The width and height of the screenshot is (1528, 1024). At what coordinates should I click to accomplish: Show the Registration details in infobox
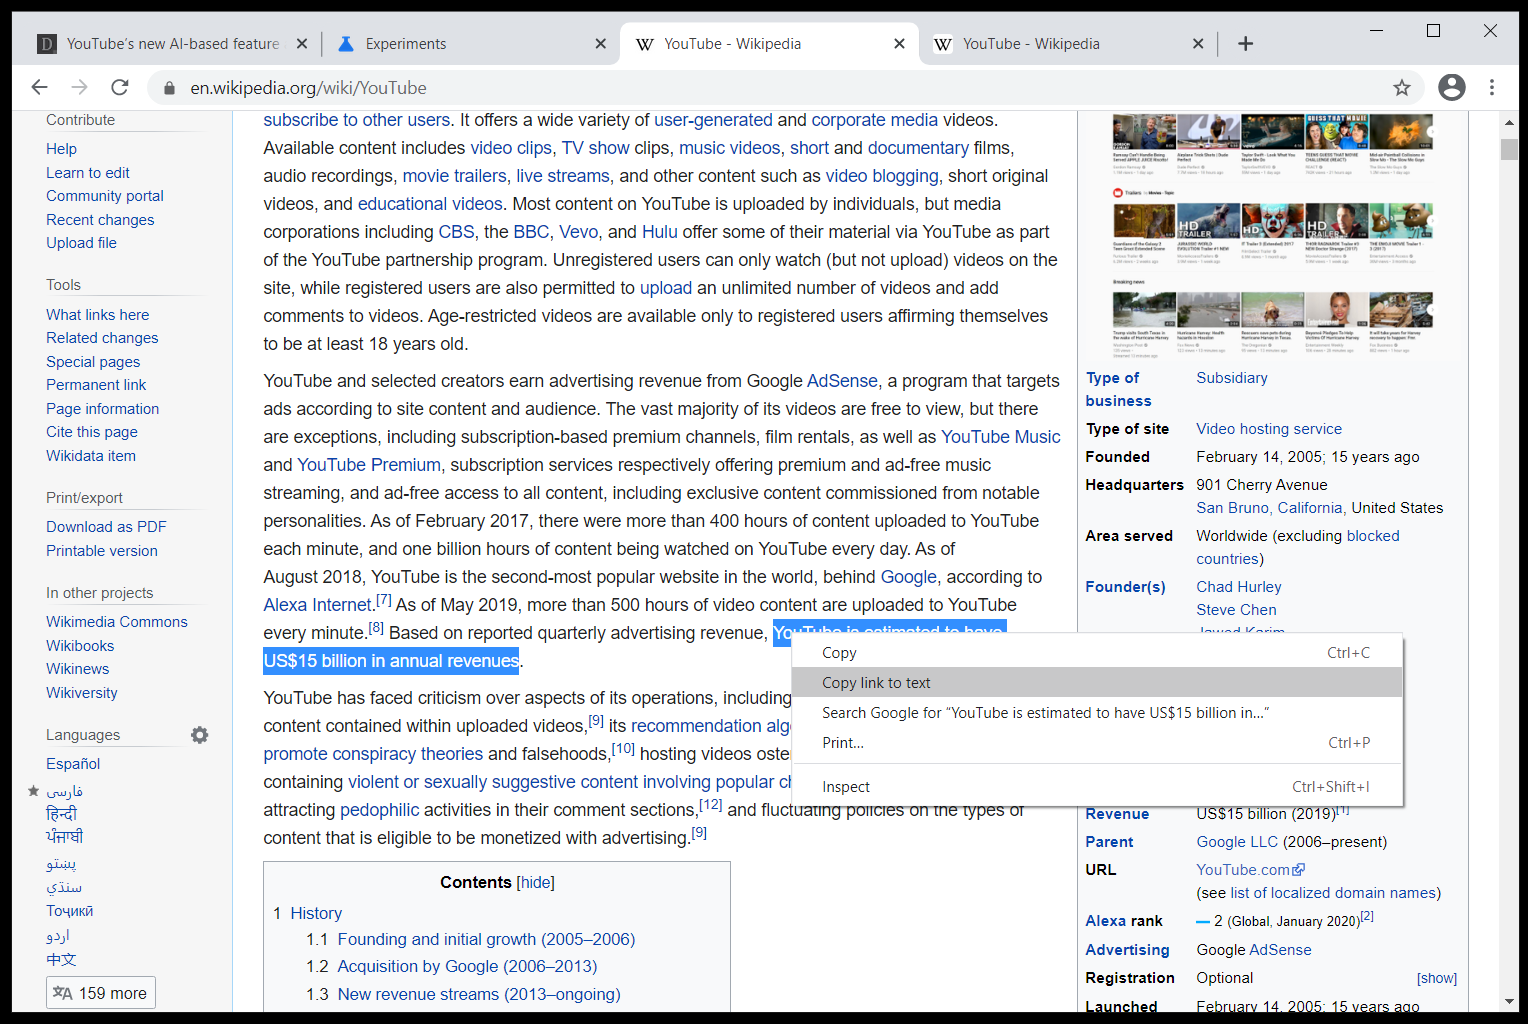pyautogui.click(x=1436, y=978)
